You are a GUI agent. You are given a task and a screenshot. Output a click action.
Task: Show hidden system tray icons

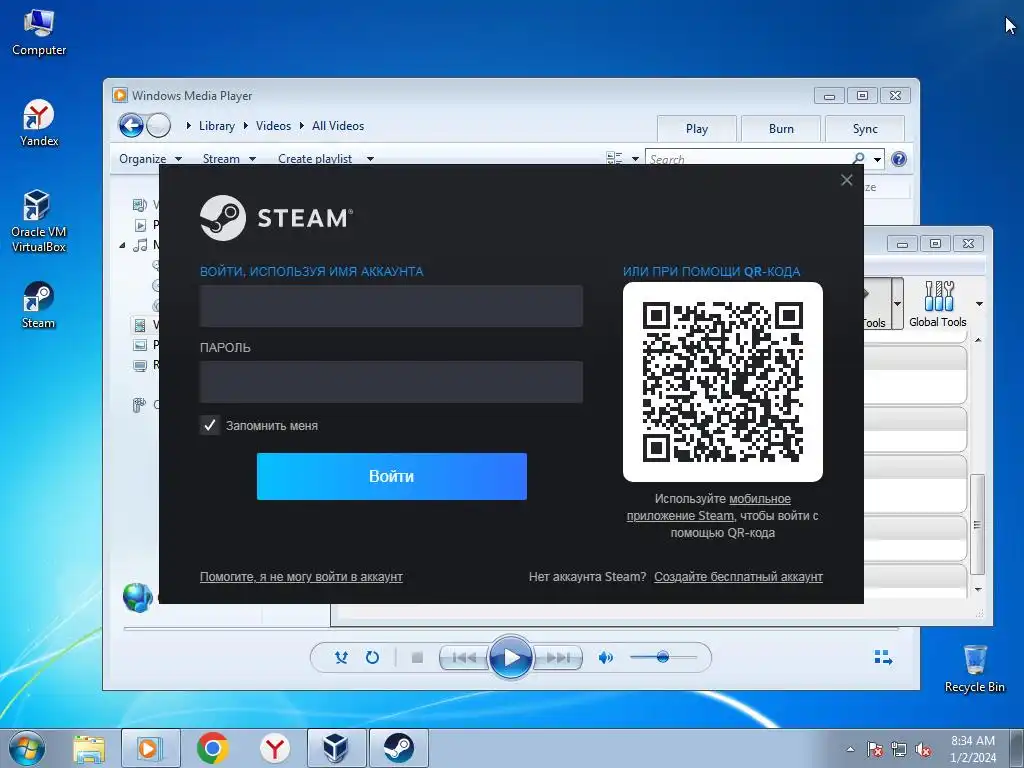(x=850, y=749)
